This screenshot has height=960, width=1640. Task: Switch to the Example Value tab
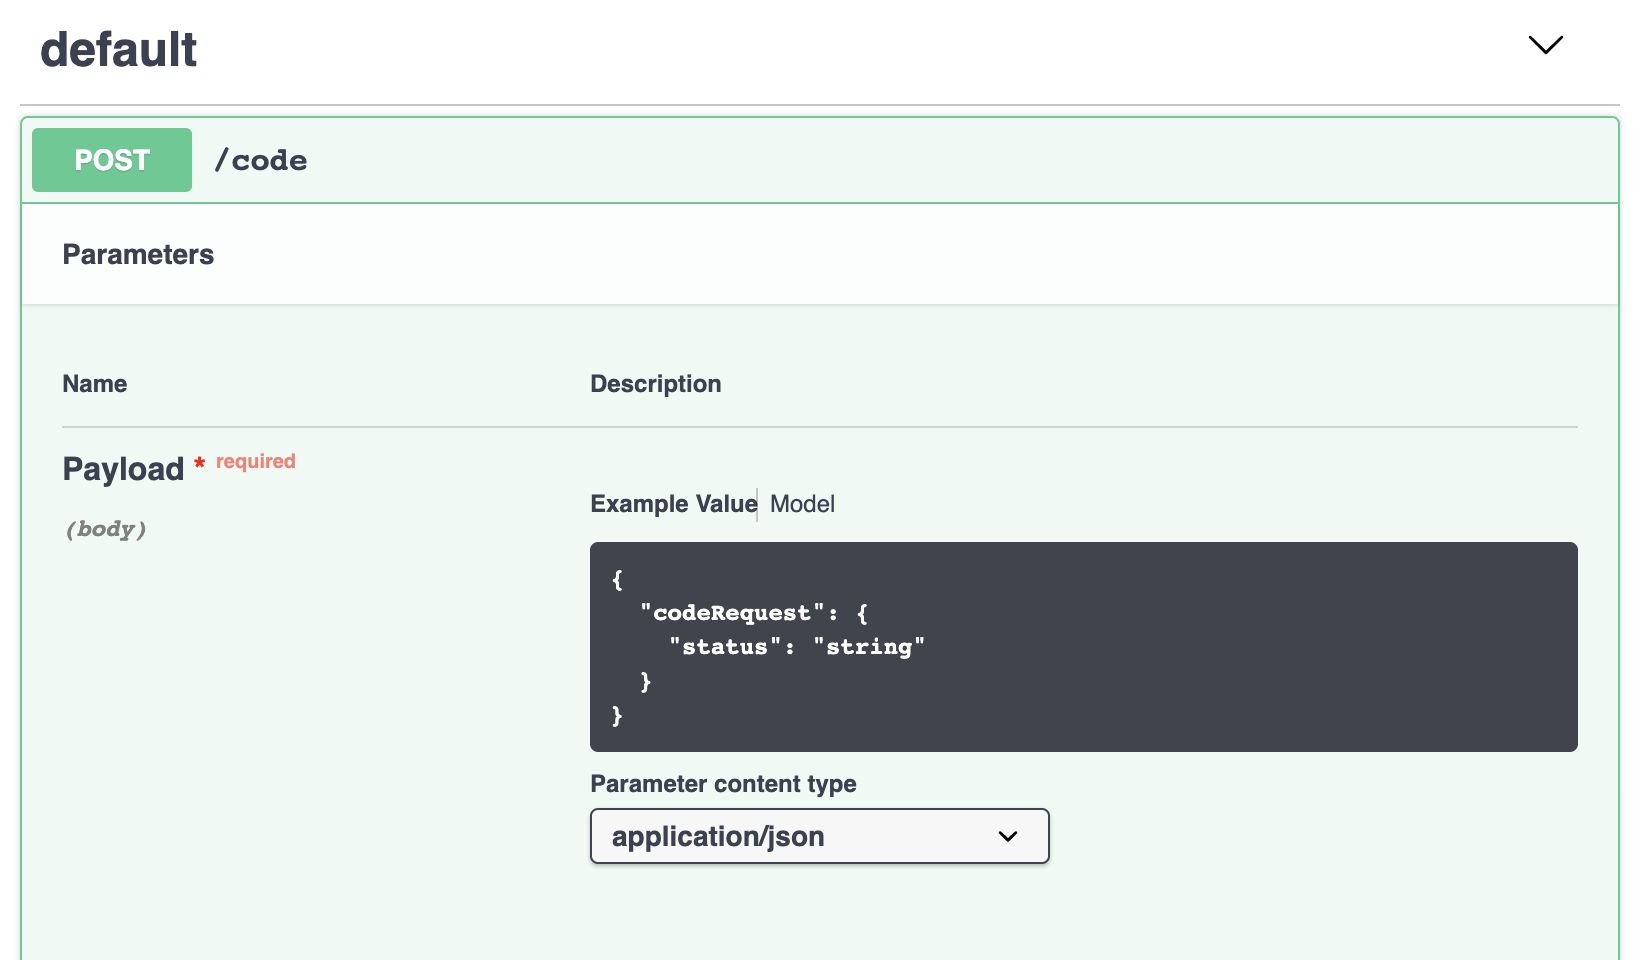tap(673, 504)
